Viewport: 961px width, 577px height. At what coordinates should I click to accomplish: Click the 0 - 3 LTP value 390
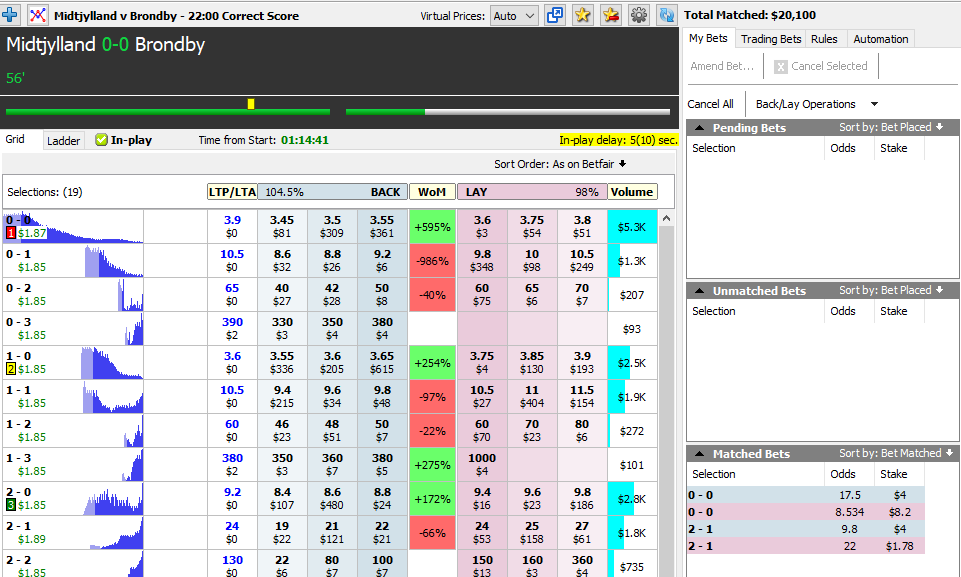232,322
